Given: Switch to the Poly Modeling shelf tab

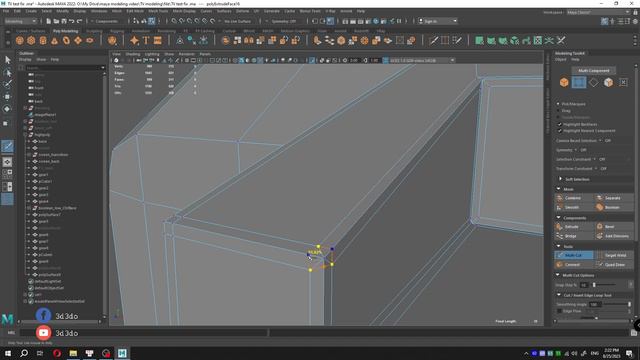Looking at the screenshot, I should tap(65, 31).
